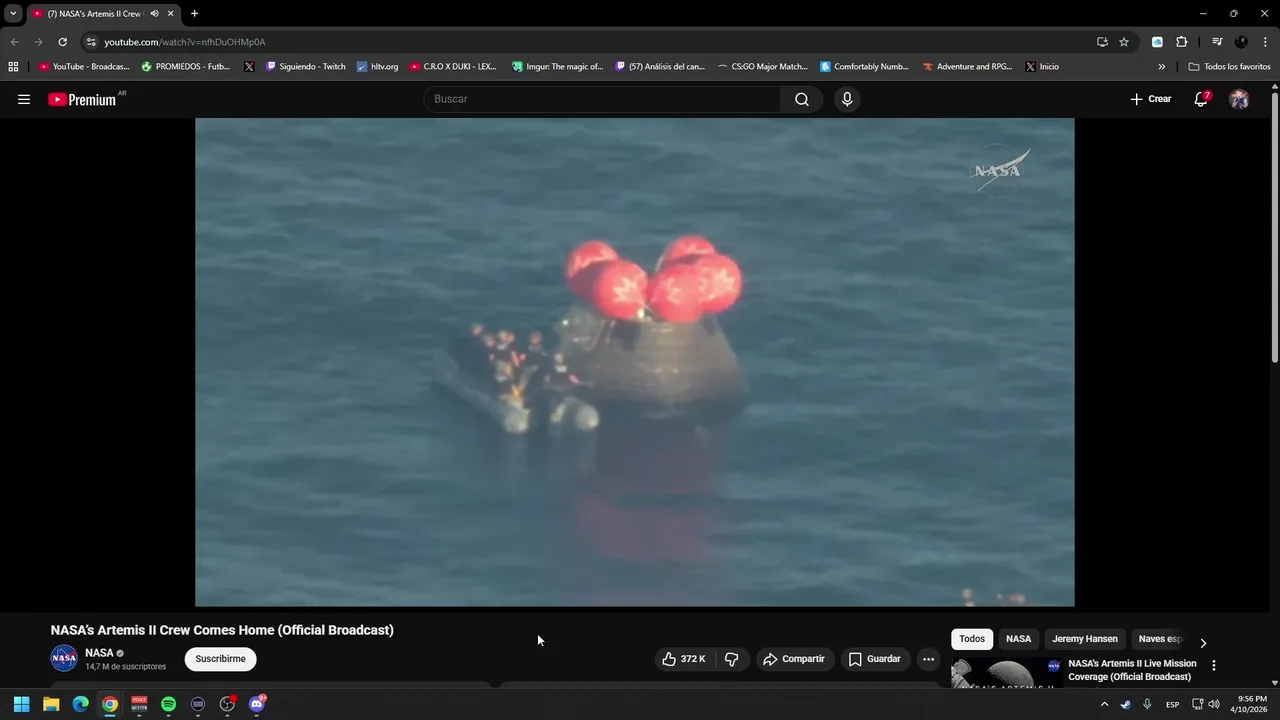
Task: Open NASA channel name link
Action: coord(99,653)
